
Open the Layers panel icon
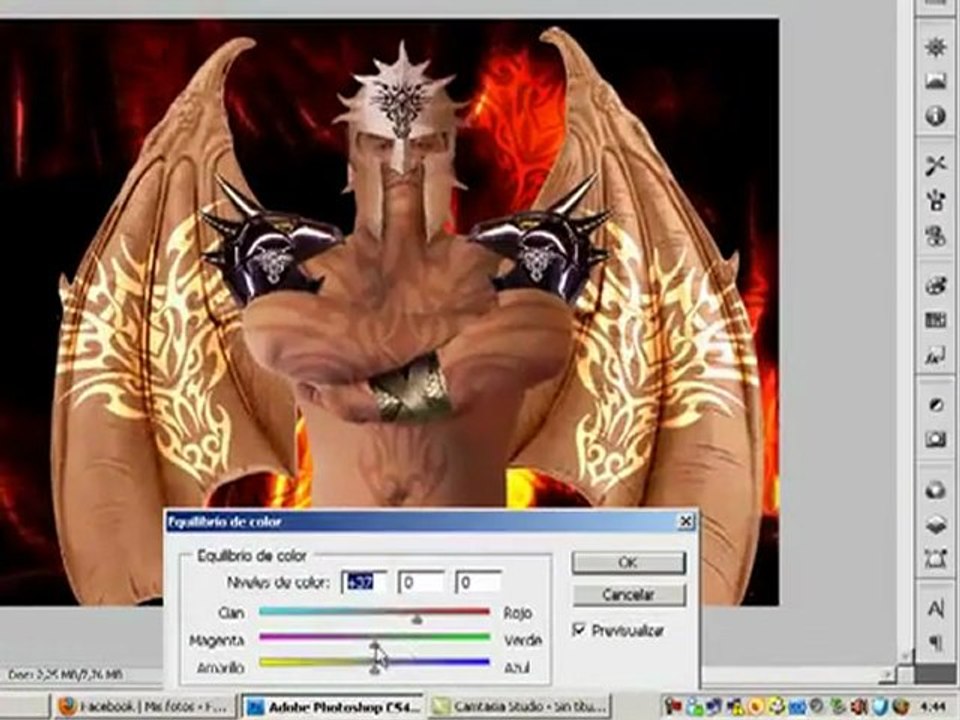tap(936, 524)
